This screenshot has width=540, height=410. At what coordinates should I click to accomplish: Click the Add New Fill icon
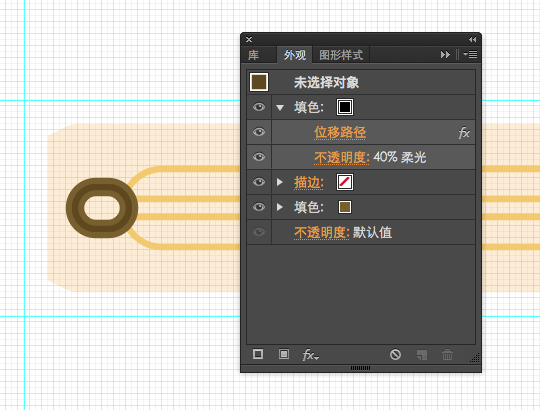click(x=284, y=354)
